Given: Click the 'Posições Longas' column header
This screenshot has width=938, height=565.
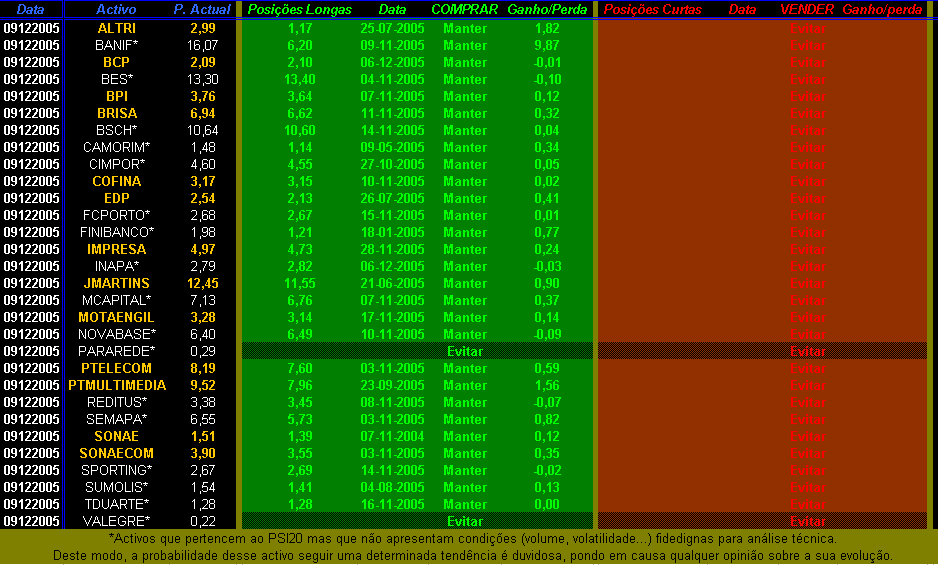Looking at the screenshot, I should pos(300,10).
